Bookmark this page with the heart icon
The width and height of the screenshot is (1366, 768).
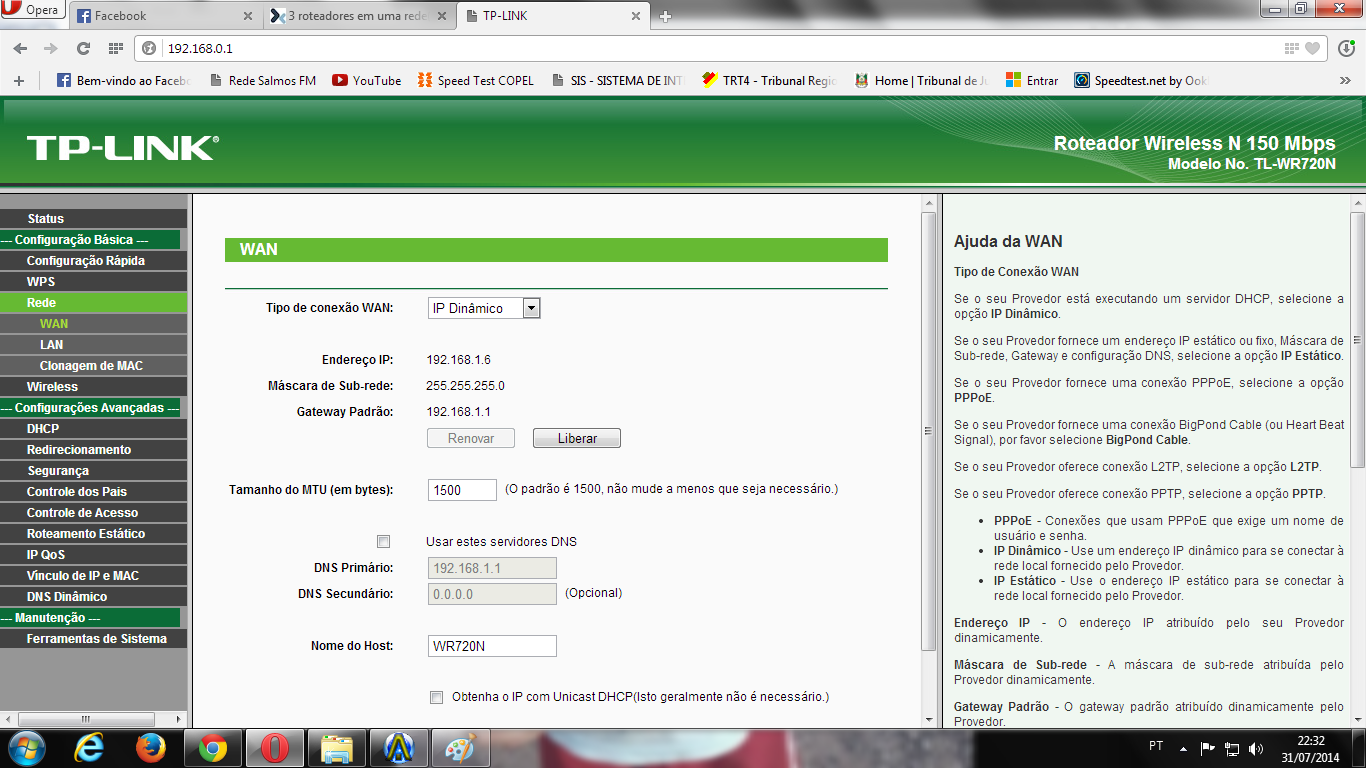tap(1313, 48)
